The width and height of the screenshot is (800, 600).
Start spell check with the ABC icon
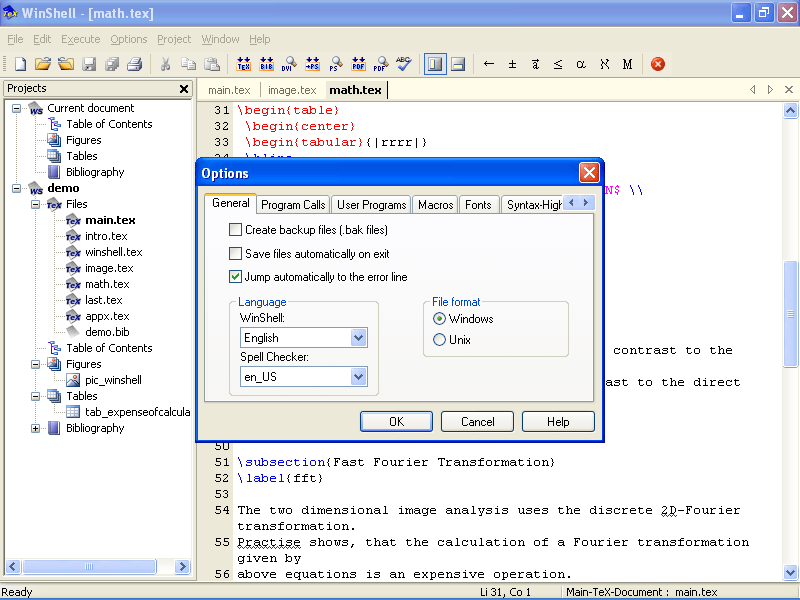point(404,63)
